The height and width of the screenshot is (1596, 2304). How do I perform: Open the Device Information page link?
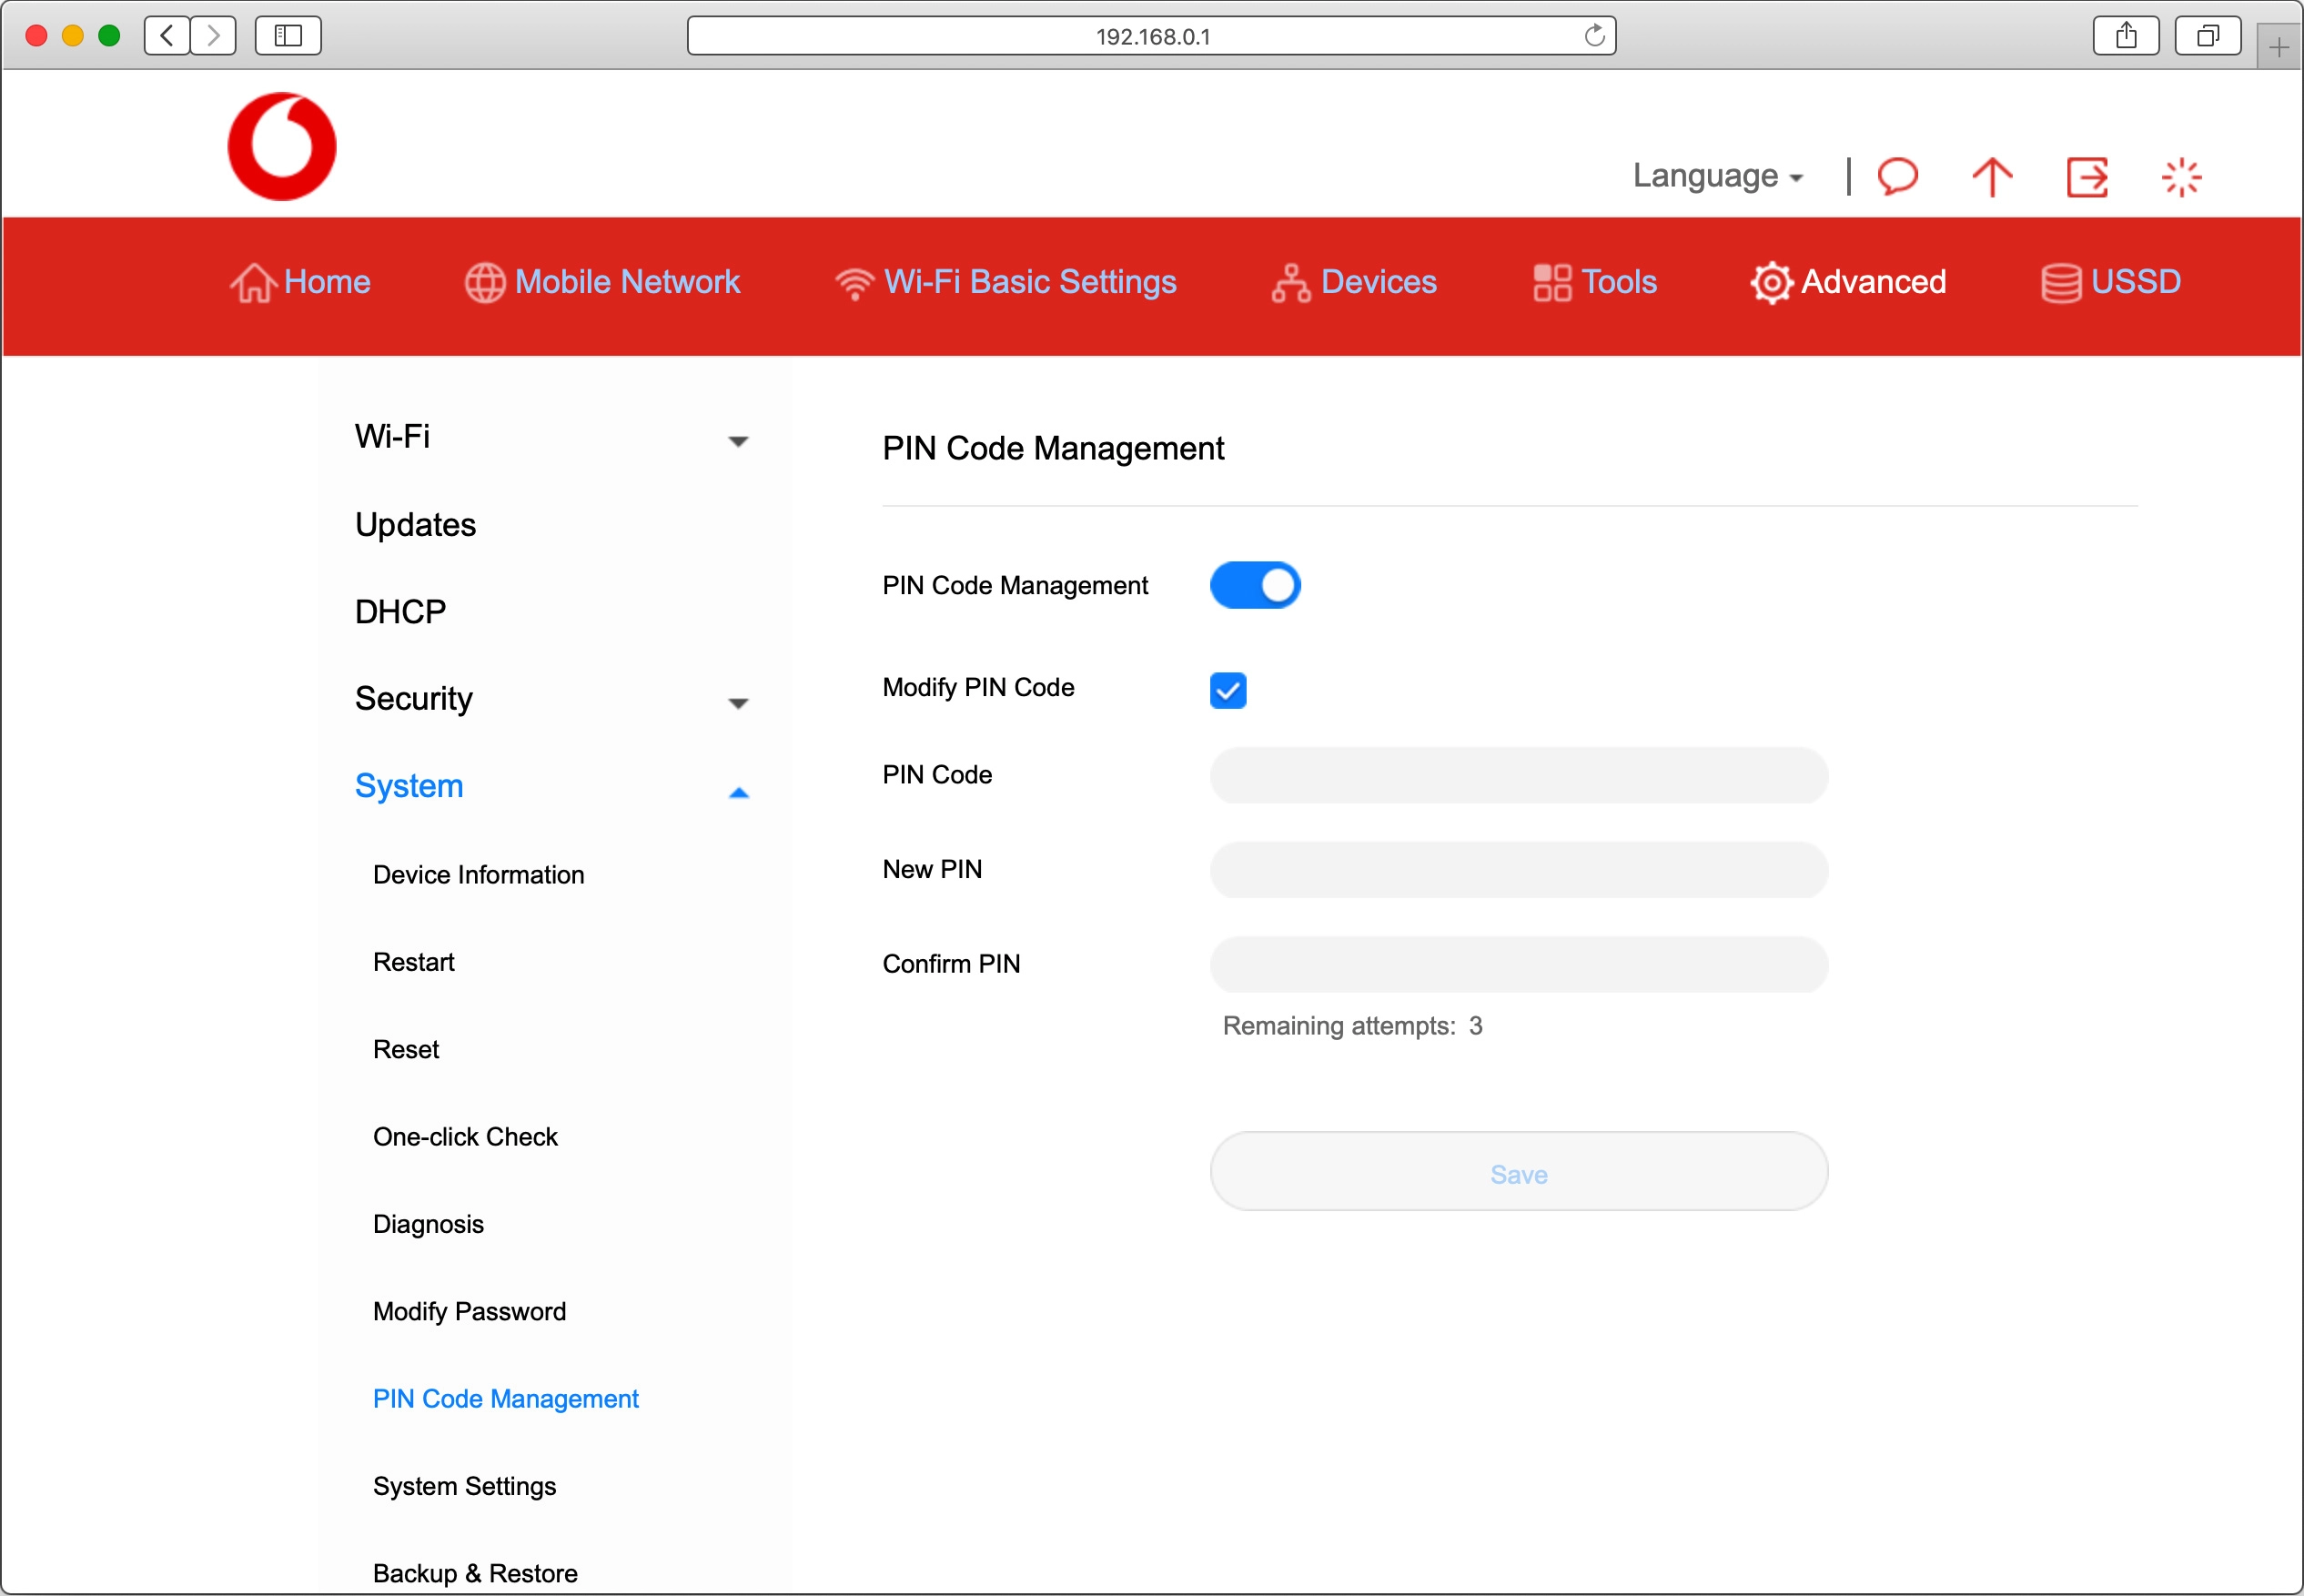pos(478,874)
